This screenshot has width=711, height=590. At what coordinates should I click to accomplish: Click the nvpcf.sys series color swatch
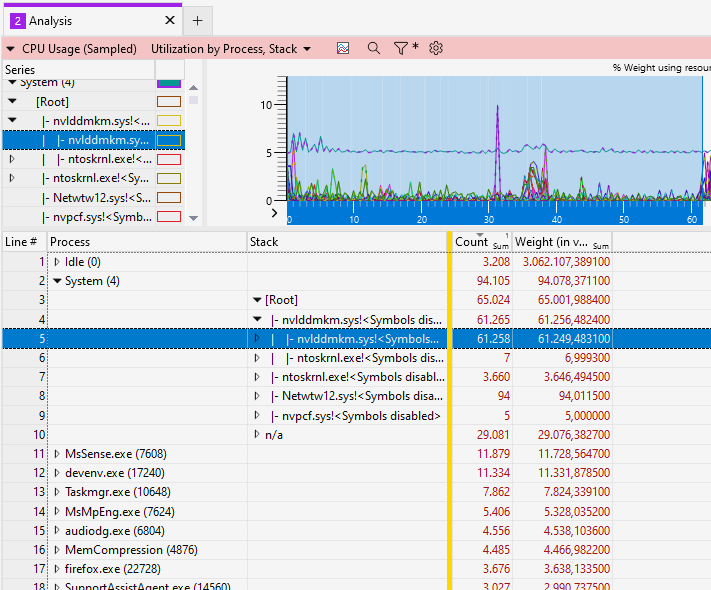click(x=169, y=217)
